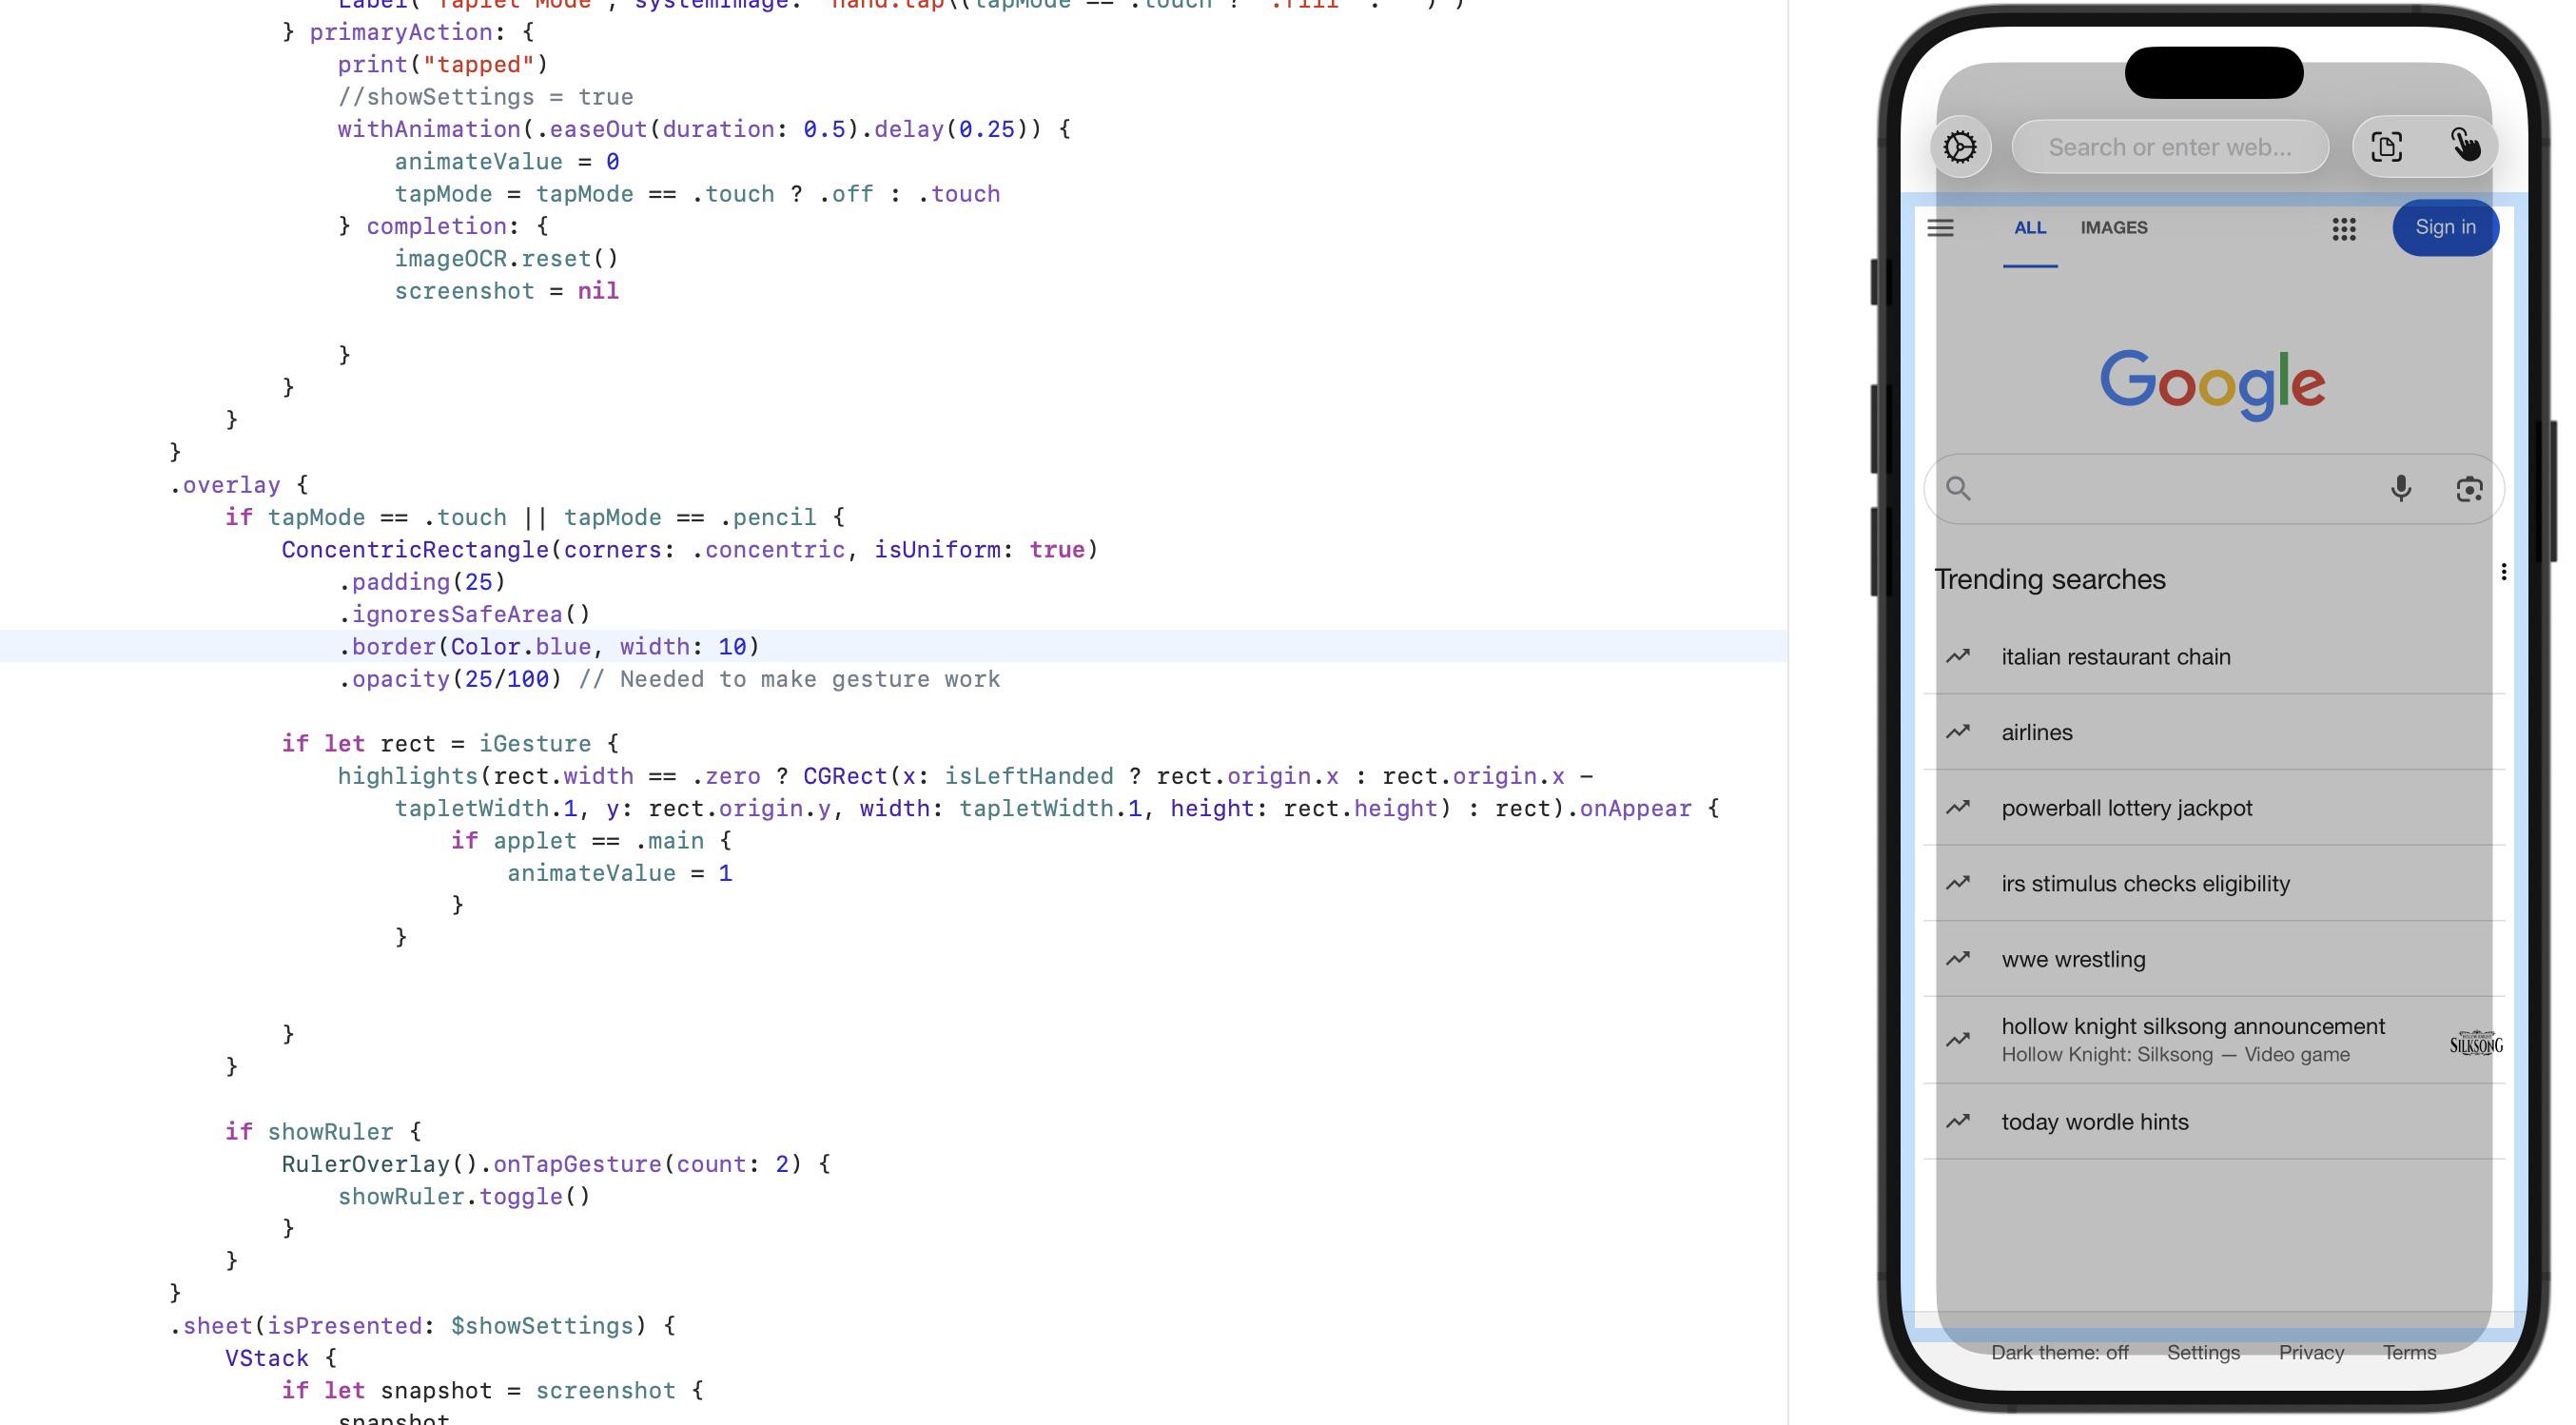This screenshot has height=1425, width=2576.
Task: Click the withAnimation(.easeOut line
Action: (704, 129)
